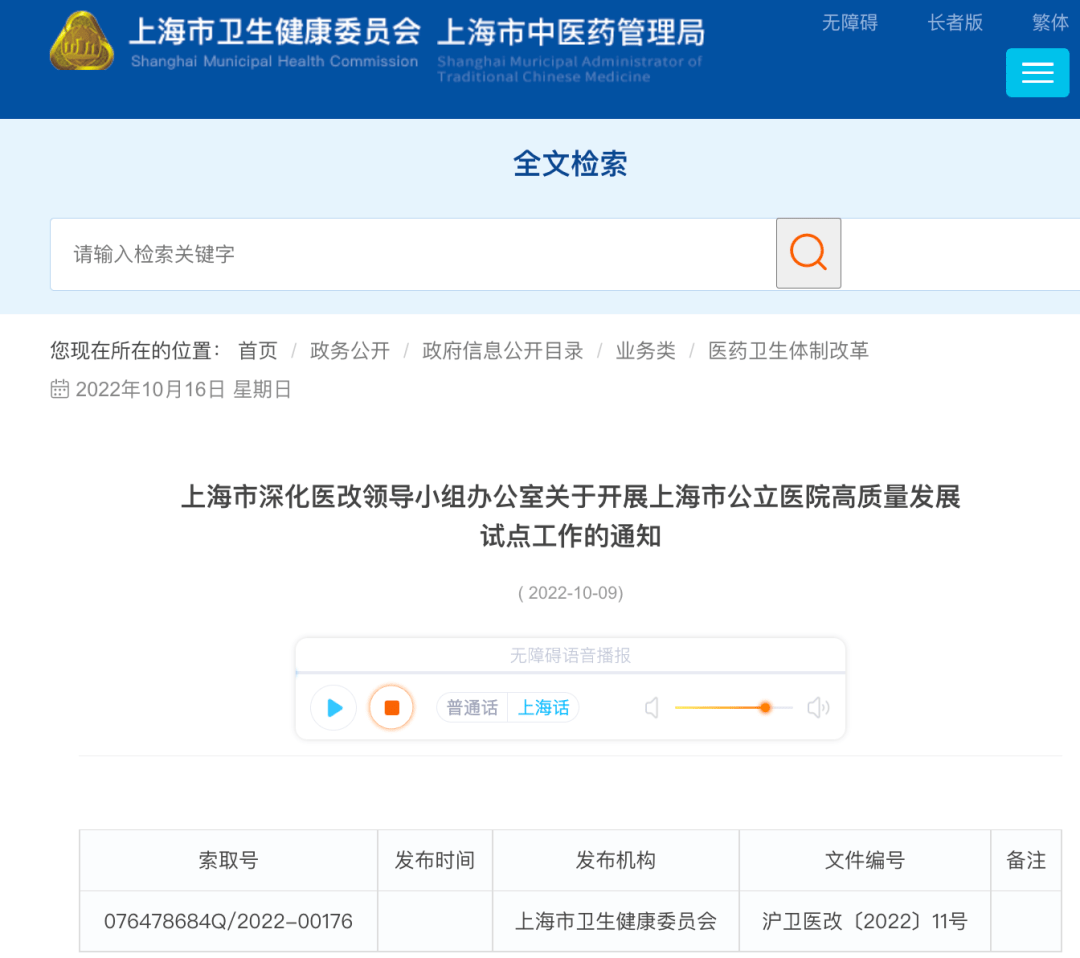The image size is (1080, 958).
Task: Click the 索取号 table header
Action: (228, 860)
